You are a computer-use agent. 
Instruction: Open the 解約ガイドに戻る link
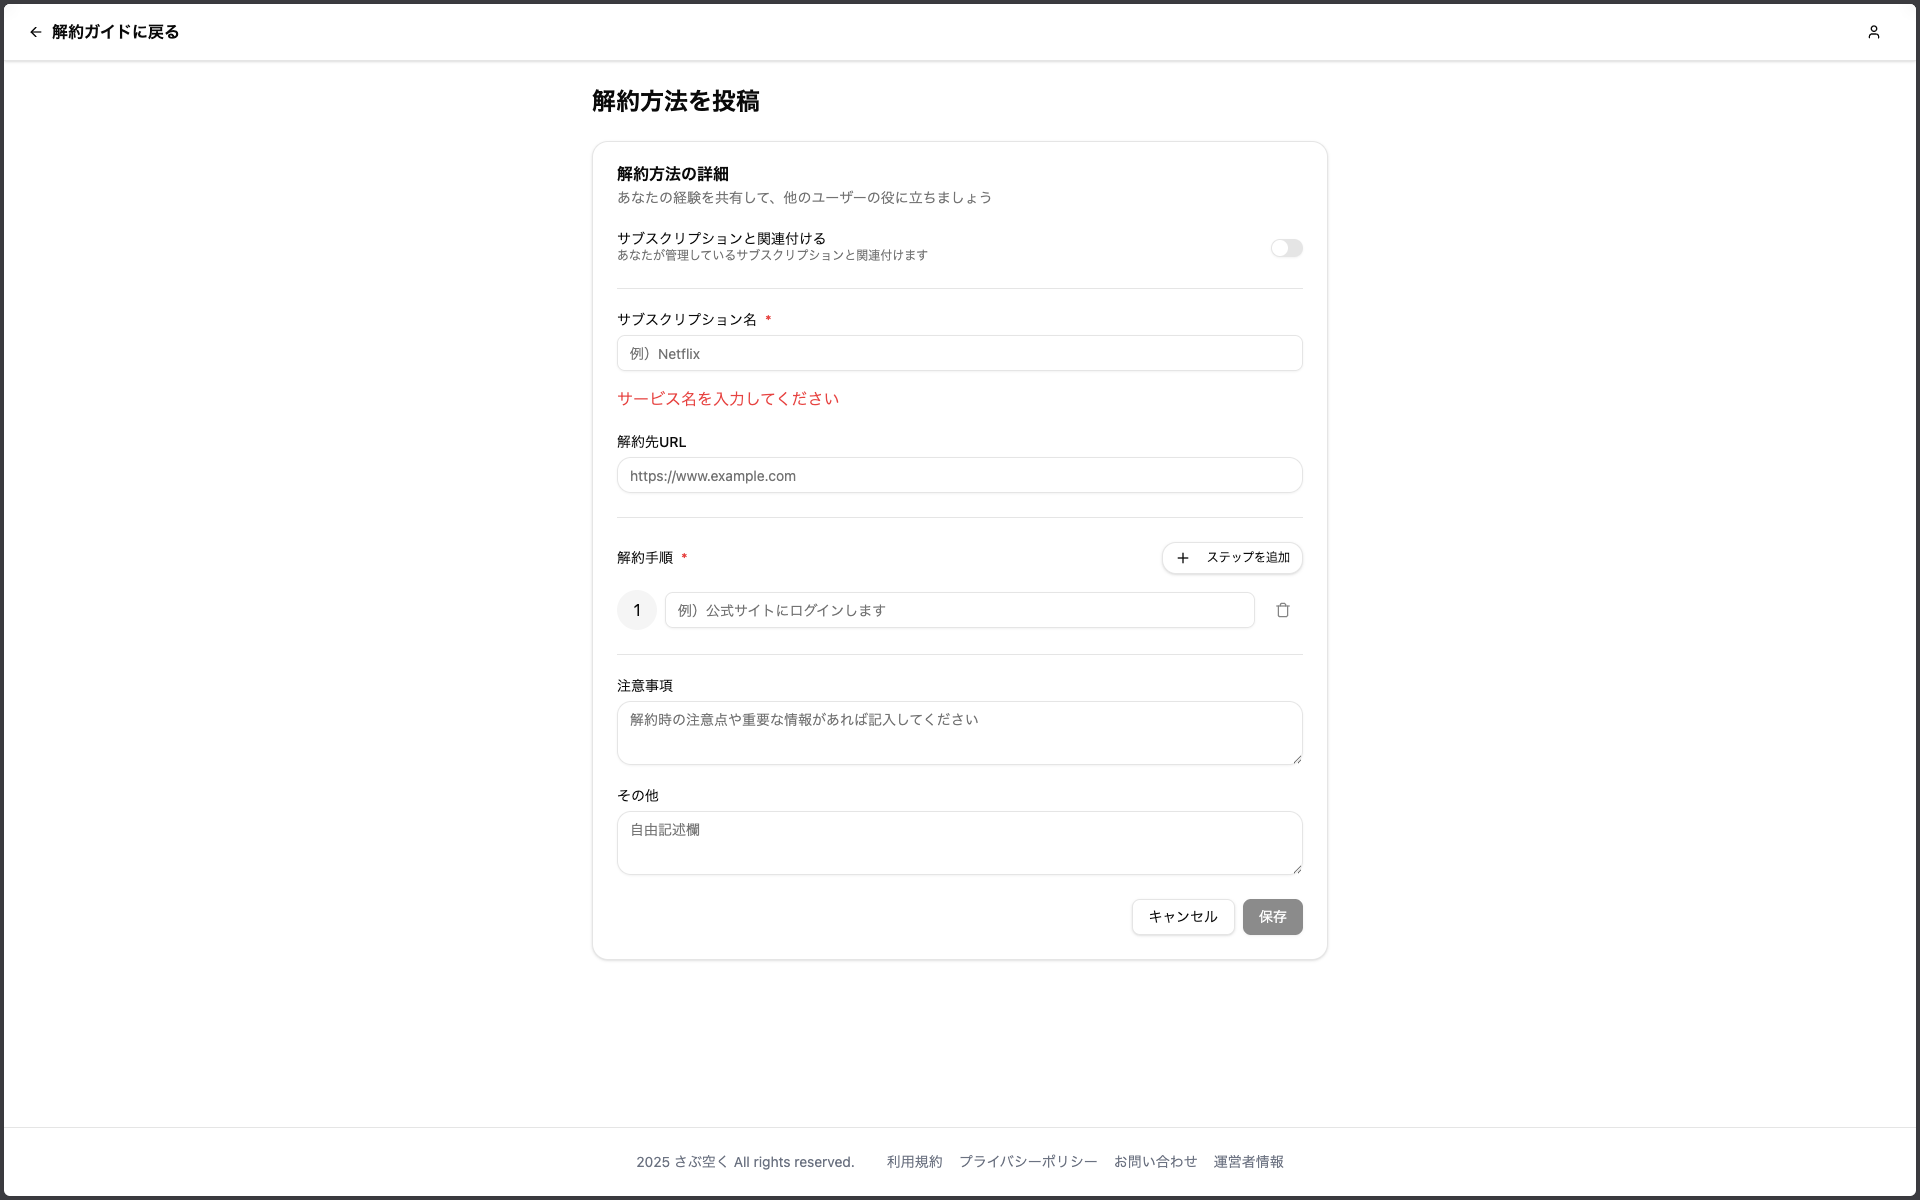(x=113, y=32)
